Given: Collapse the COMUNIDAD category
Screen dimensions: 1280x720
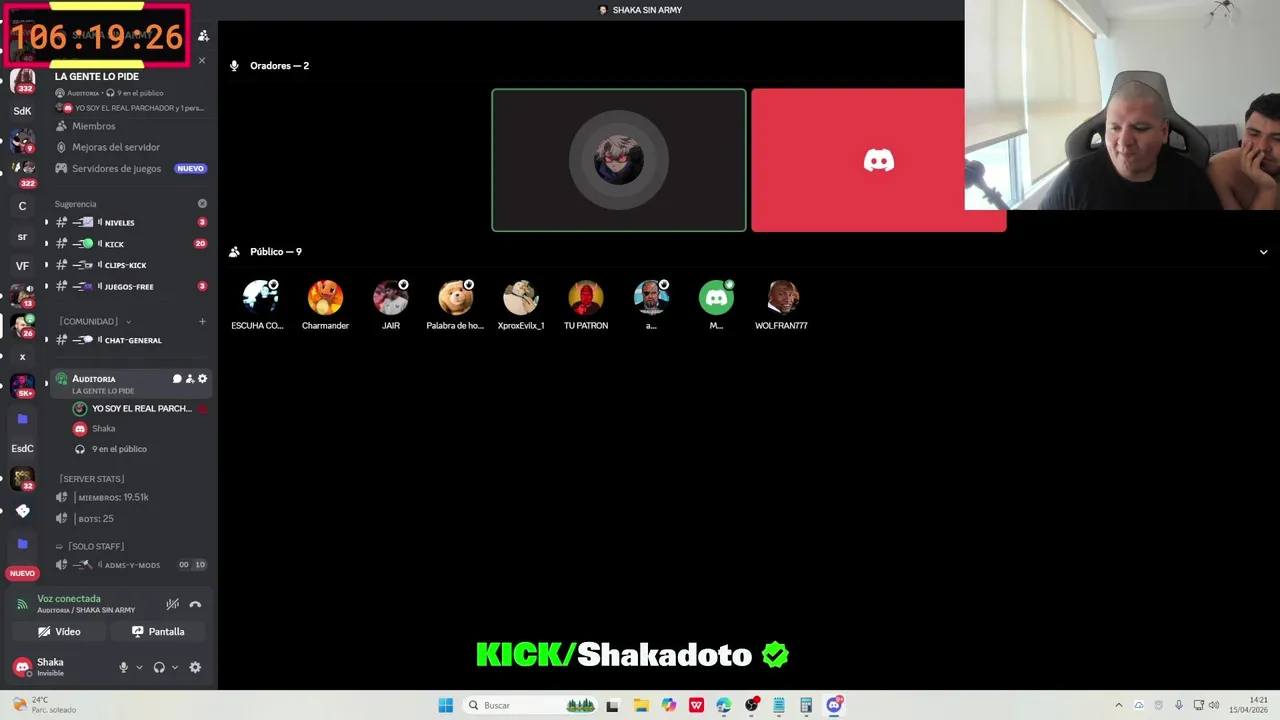Looking at the screenshot, I should point(95,321).
